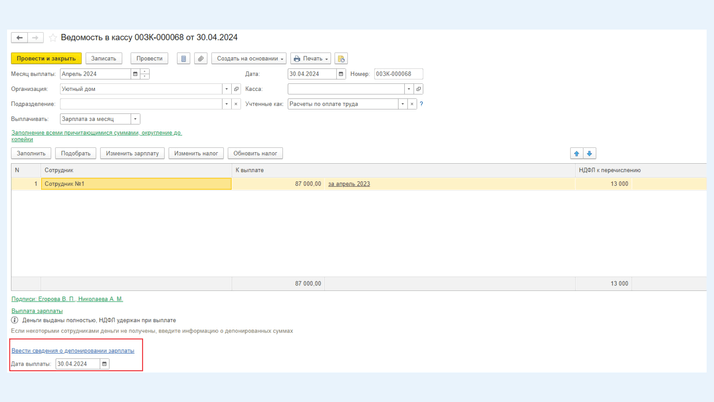The width and height of the screenshot is (714, 402).
Task: Clear the Подразделение field with x icon
Action: tap(236, 104)
